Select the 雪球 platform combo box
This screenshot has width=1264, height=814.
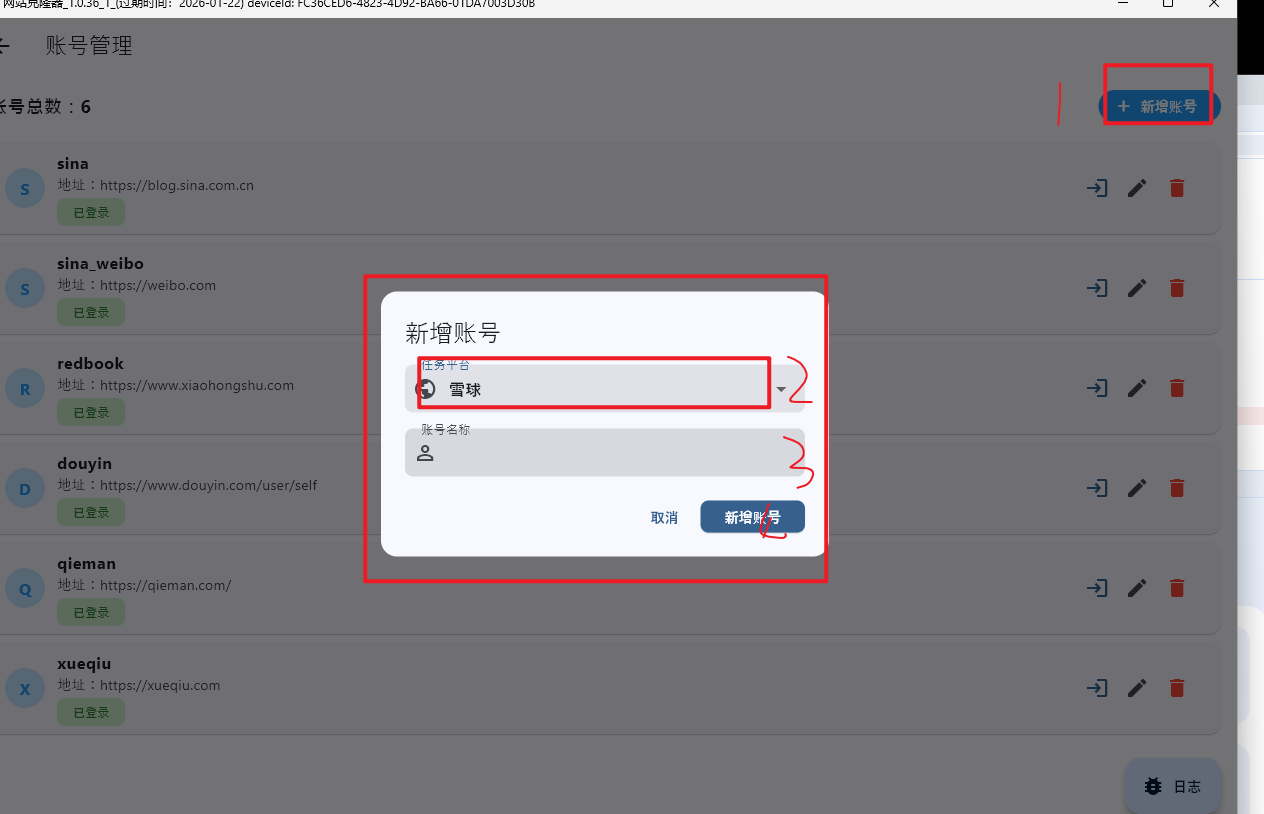[x=605, y=388]
